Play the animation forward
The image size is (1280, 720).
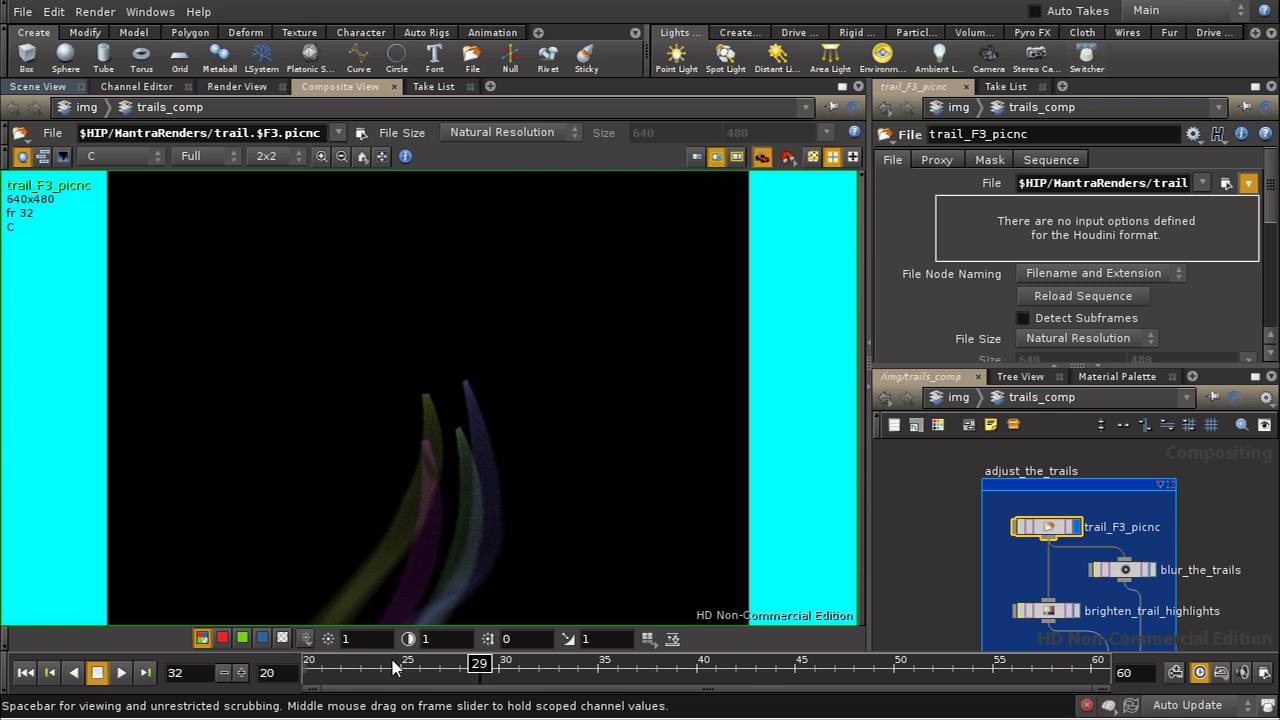122,673
